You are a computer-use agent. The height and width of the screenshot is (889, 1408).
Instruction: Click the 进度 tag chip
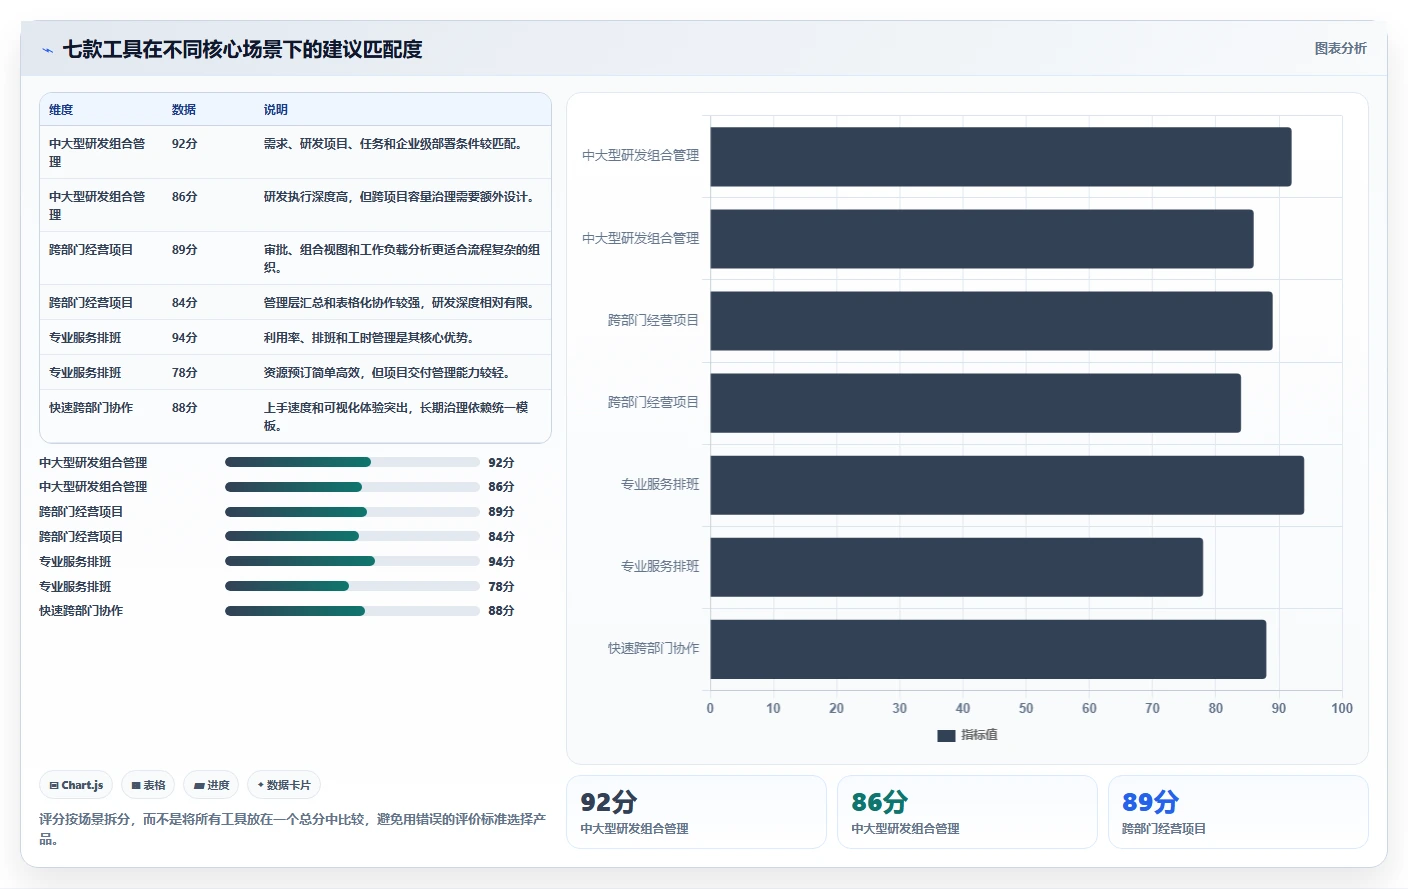211,785
